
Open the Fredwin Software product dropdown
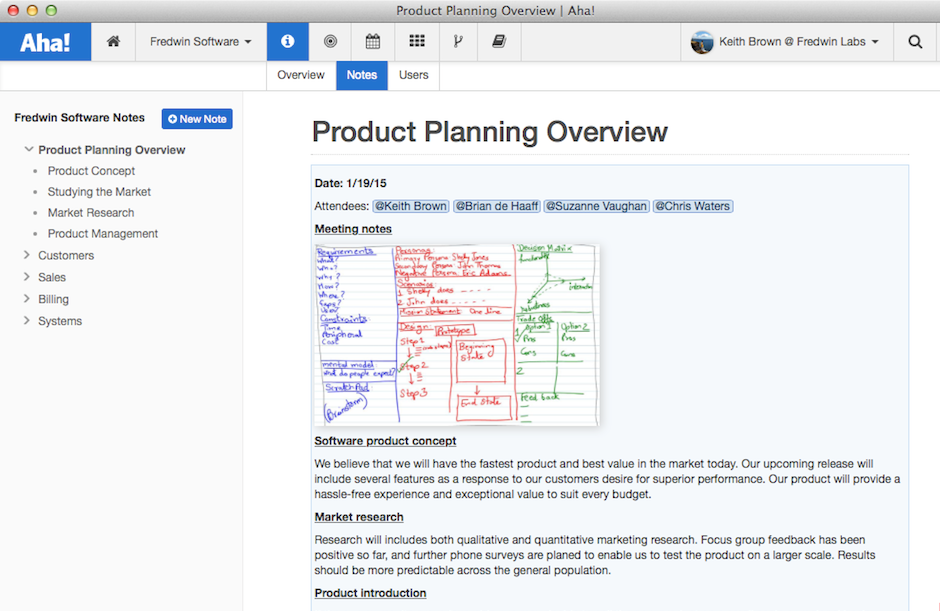(x=200, y=41)
